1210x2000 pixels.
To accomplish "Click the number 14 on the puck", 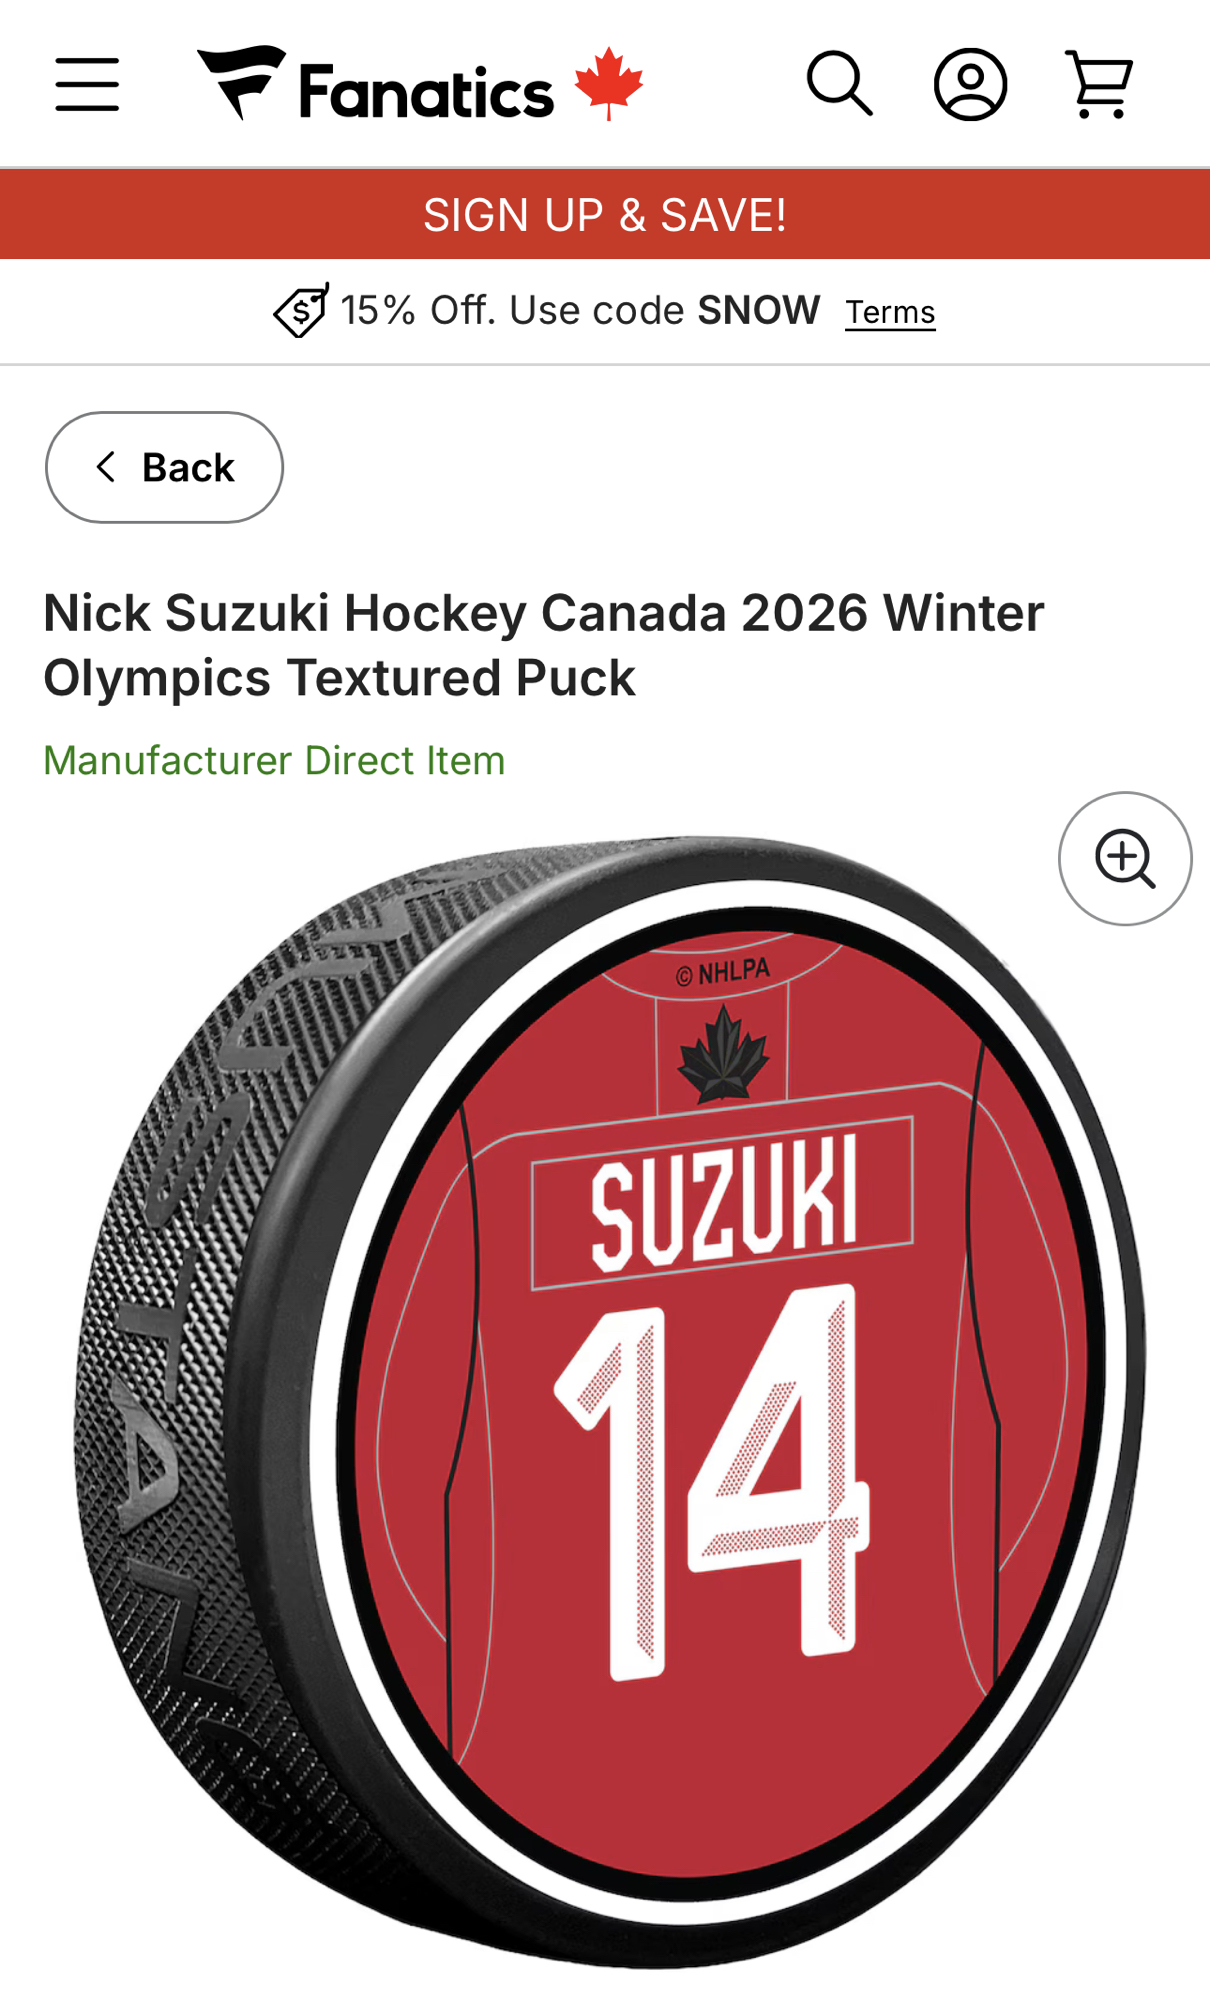I will tap(712, 1480).
